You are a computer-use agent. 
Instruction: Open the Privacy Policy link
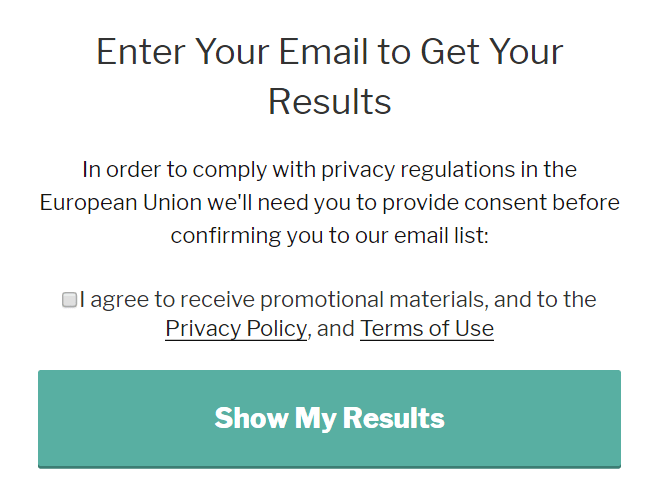(236, 329)
